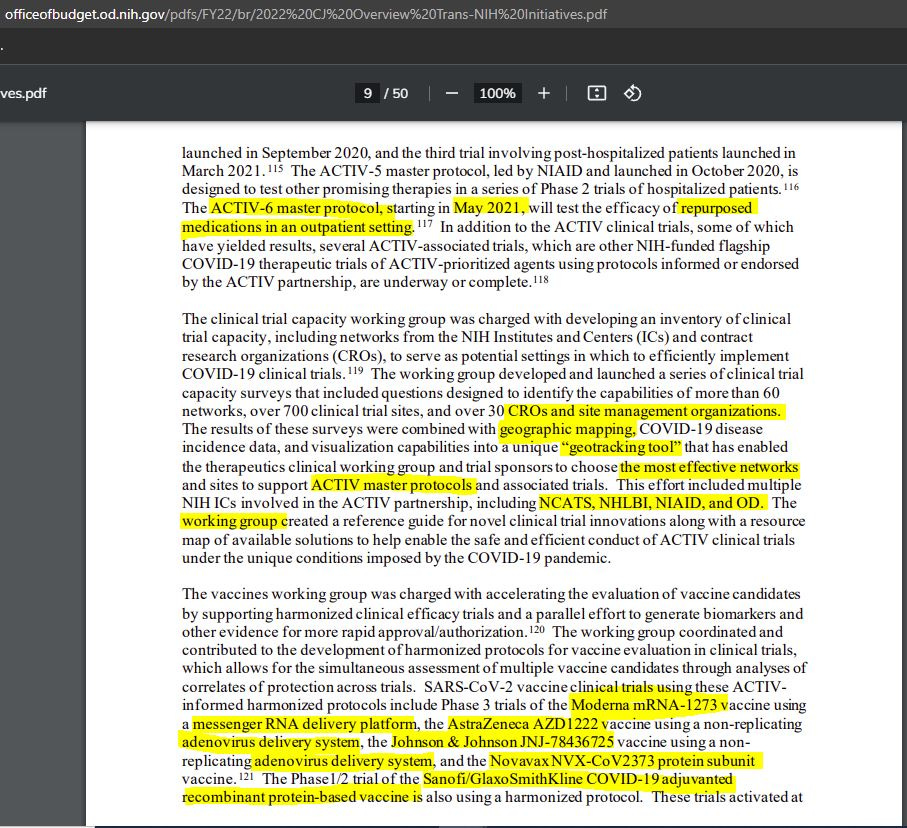Click highlighted 'NCATS, NHLBI, NIAID, and OD' text
Screen dimensions: 907x828
[x=651, y=503]
